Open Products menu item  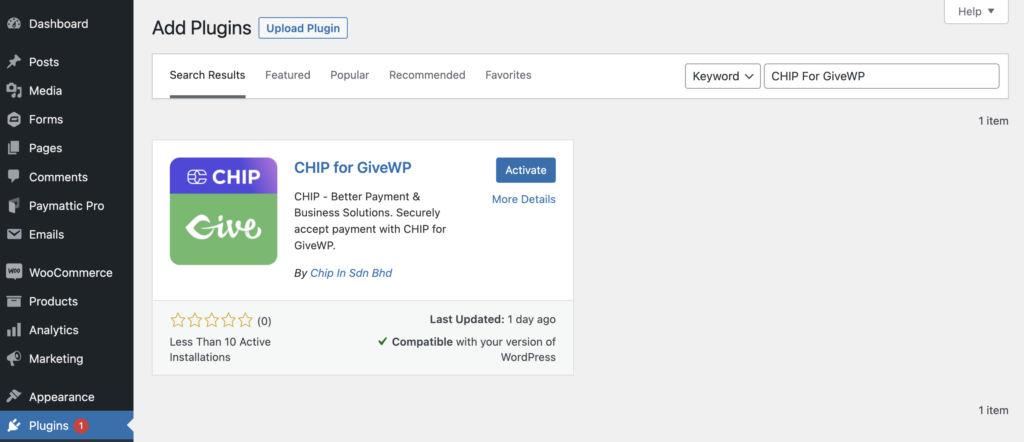point(67,301)
